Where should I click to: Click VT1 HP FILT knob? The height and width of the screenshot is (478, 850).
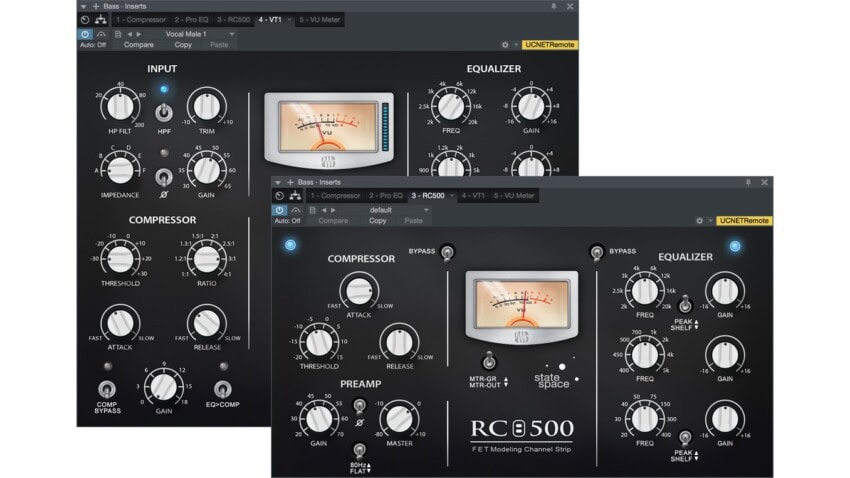click(x=120, y=106)
